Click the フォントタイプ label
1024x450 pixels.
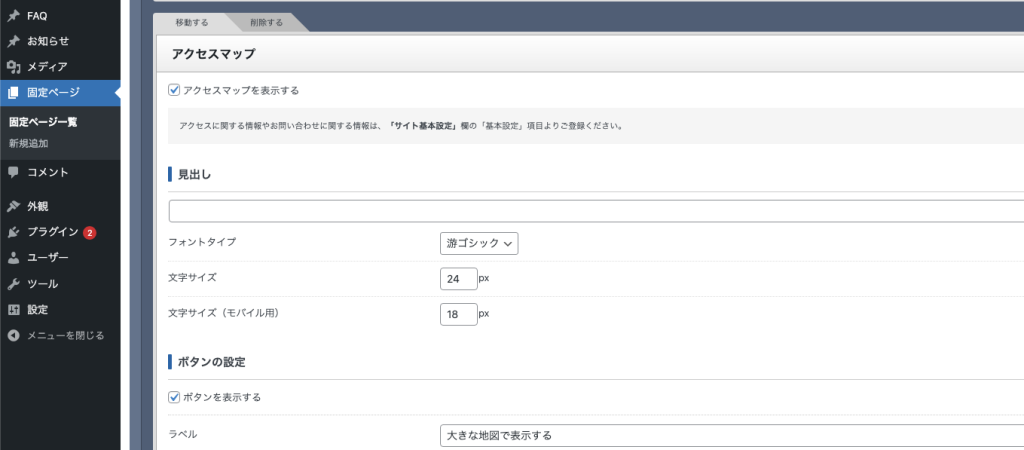tap(202, 242)
